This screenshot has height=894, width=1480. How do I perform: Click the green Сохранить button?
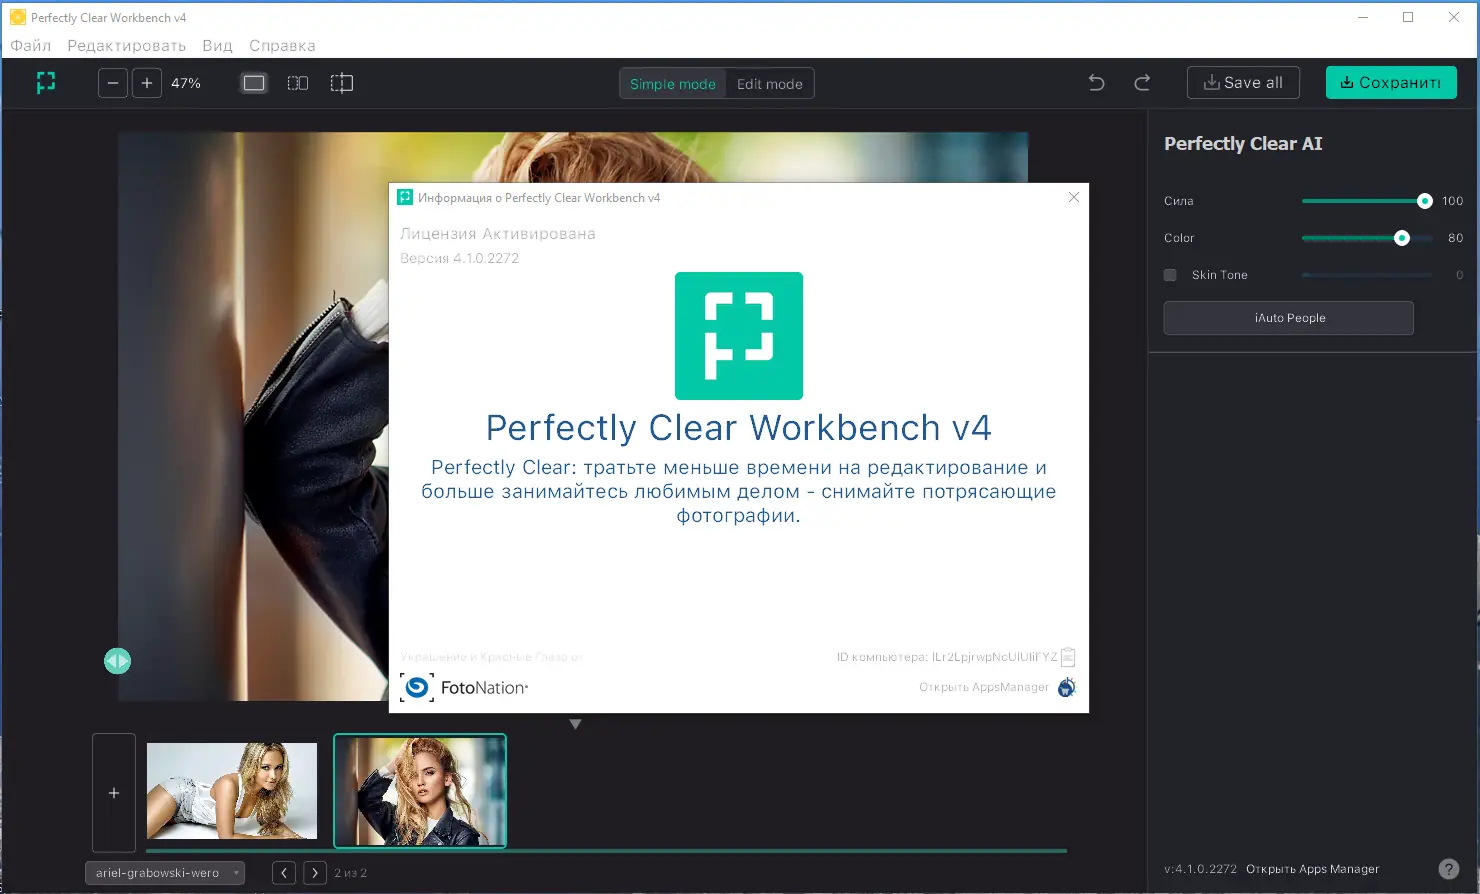click(x=1391, y=83)
